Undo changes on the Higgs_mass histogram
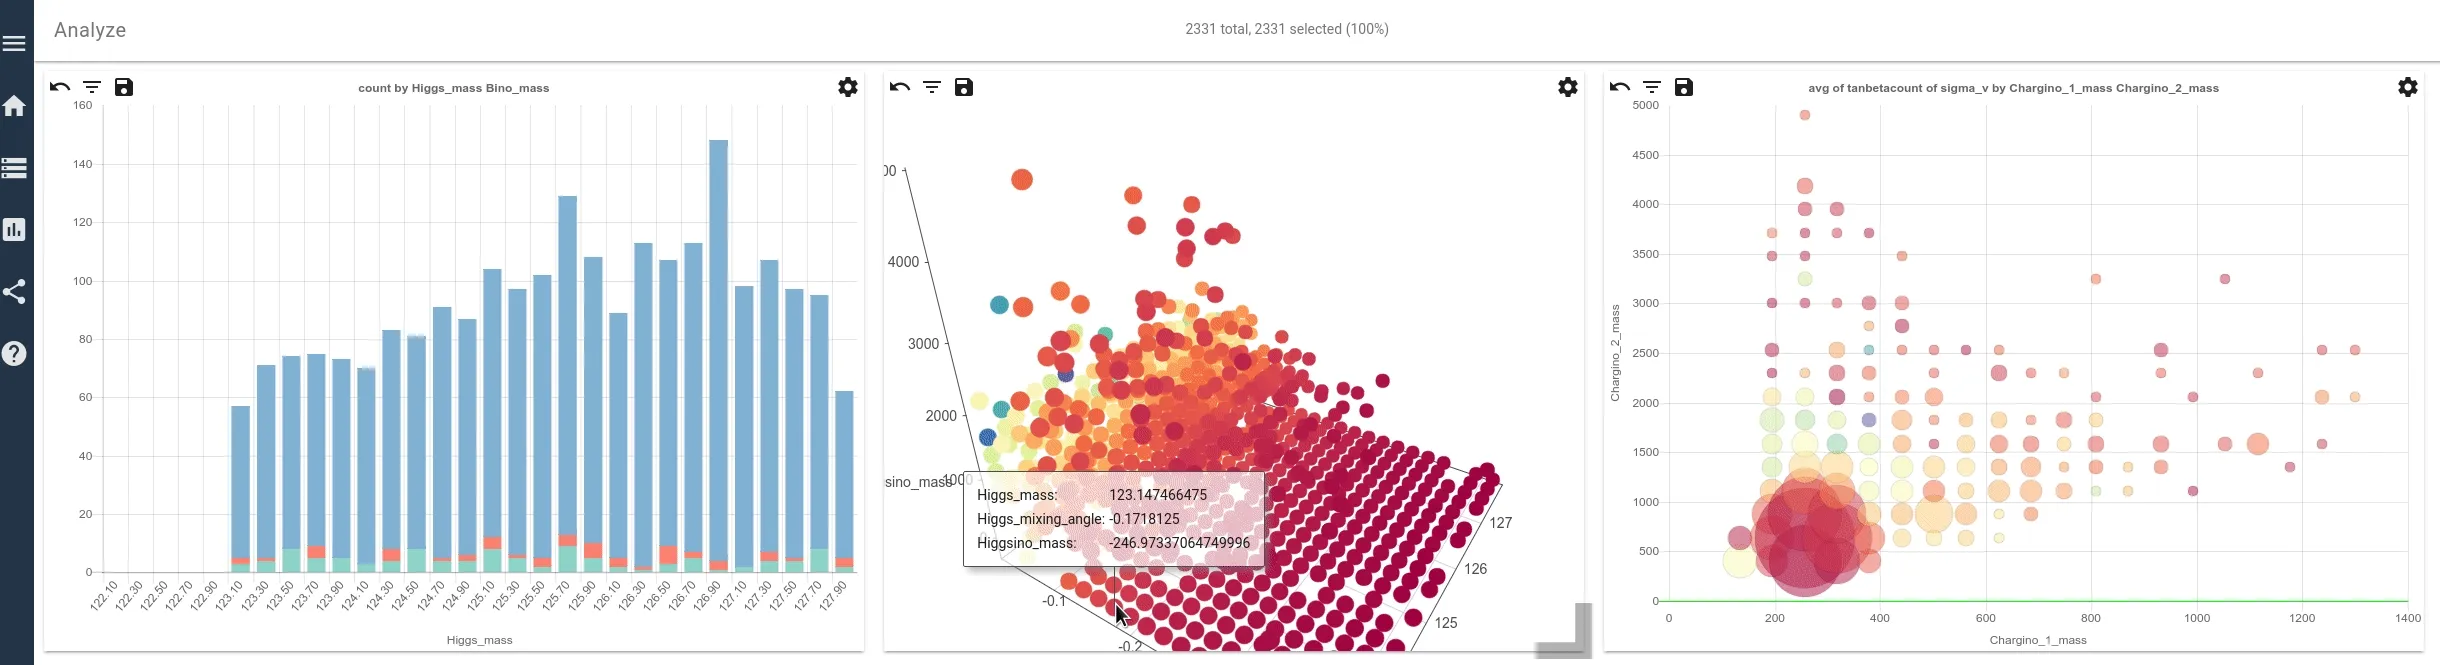This screenshot has height=665, width=2440. pos(60,87)
